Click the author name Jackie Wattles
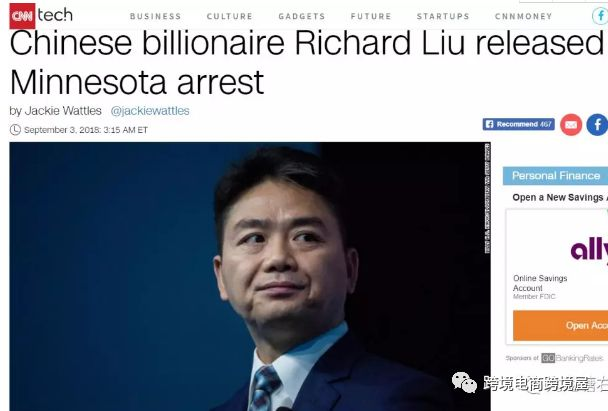Screen dimensions: 608x411 click(63, 111)
